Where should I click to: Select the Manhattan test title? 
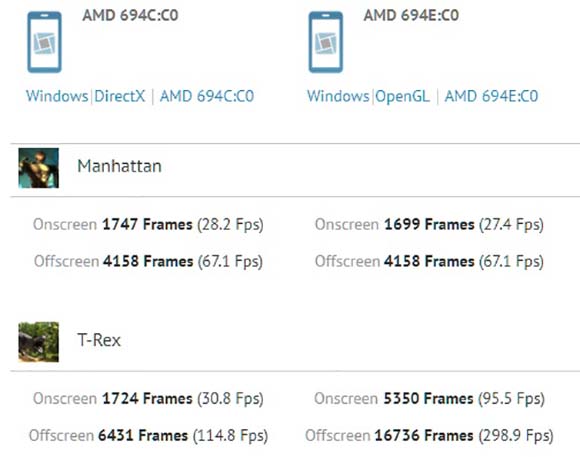tap(119, 166)
